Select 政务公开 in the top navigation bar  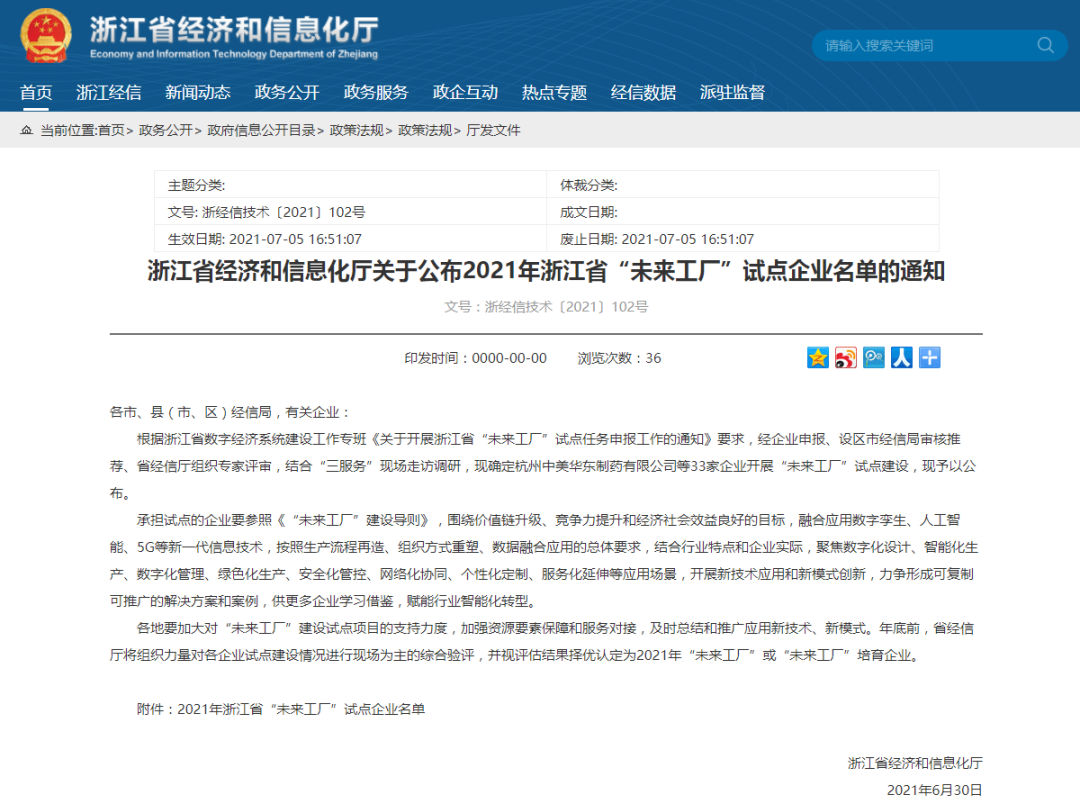pyautogui.click(x=287, y=92)
